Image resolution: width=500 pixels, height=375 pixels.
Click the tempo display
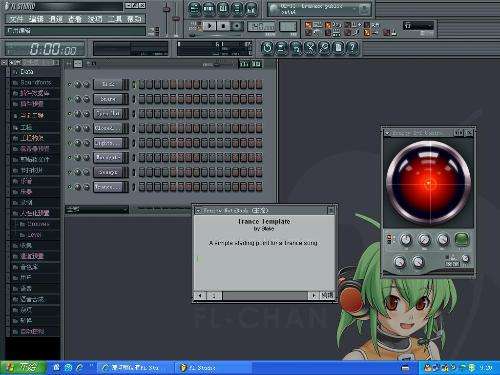coord(262,26)
